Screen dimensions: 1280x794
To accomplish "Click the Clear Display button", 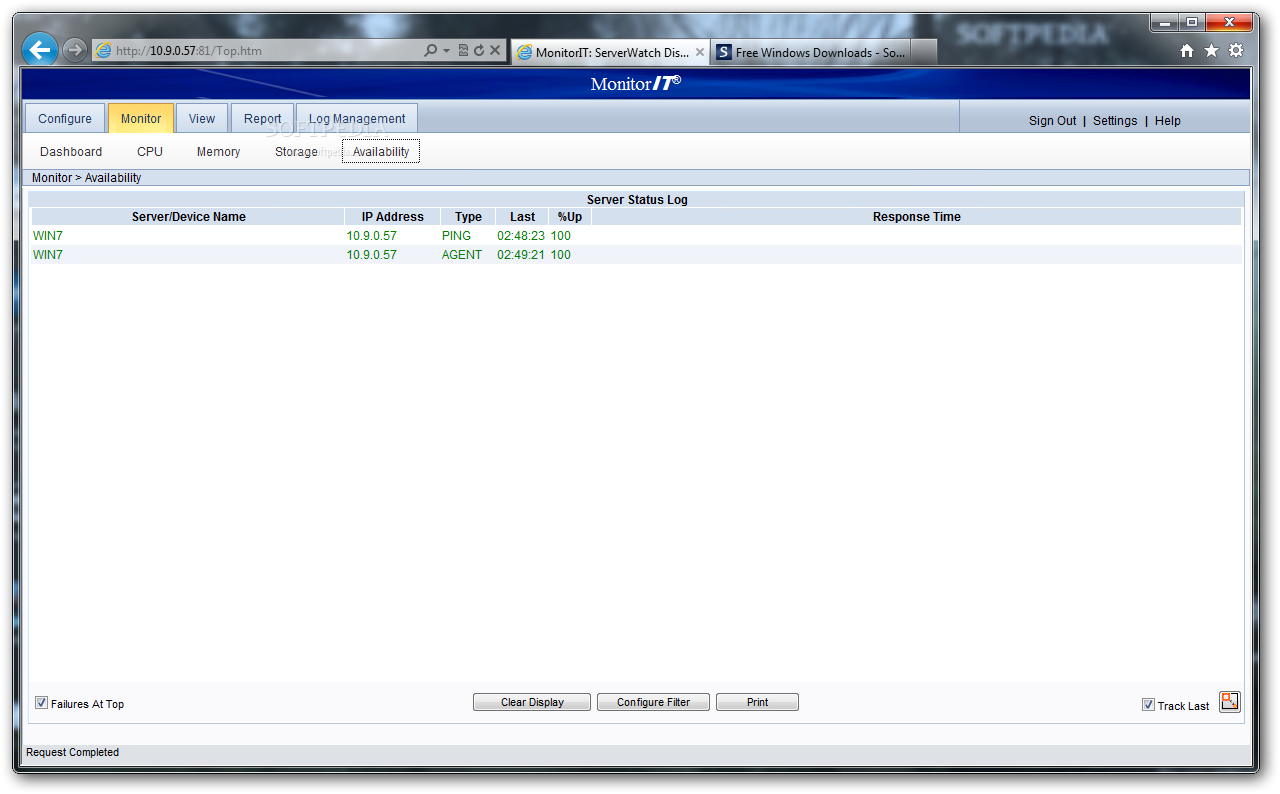I will 532,702.
